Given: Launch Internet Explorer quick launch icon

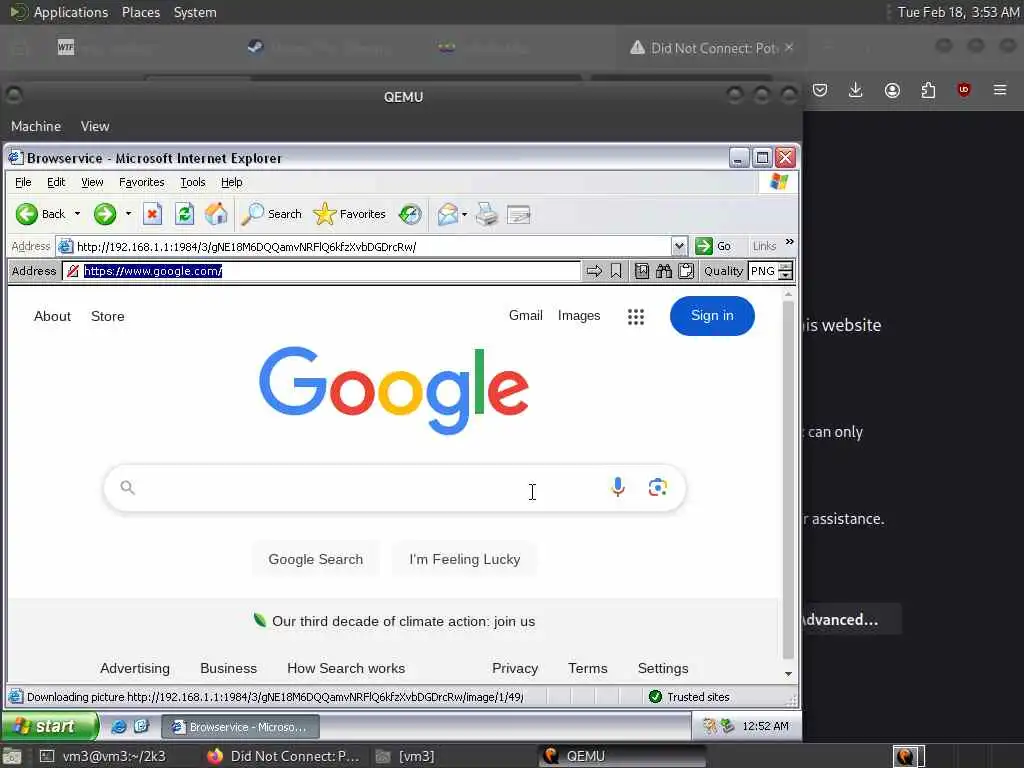Looking at the screenshot, I should pos(119,726).
